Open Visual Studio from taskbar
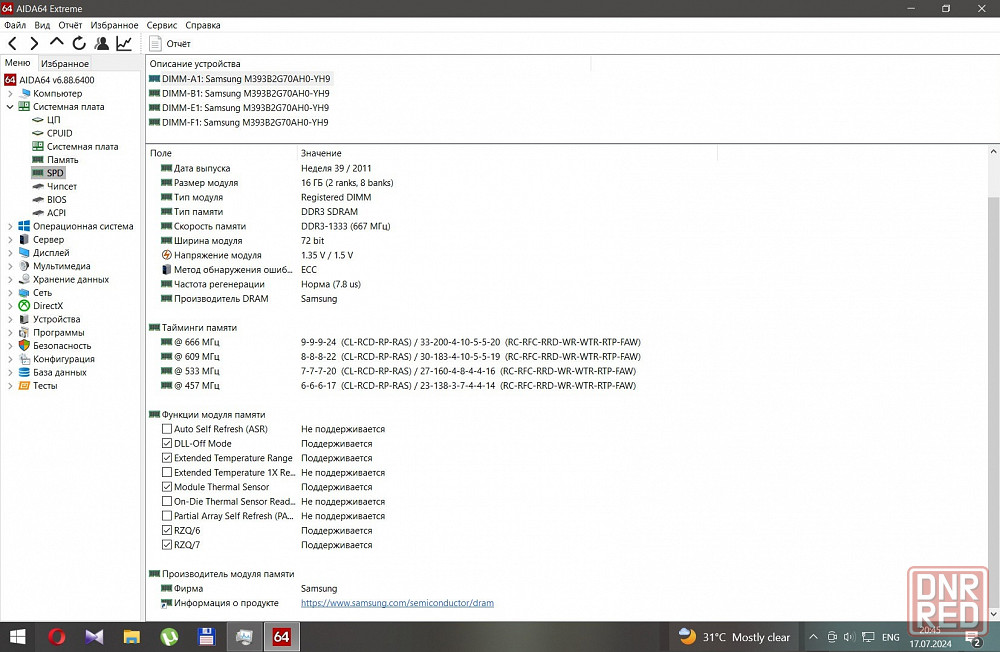 click(x=94, y=637)
